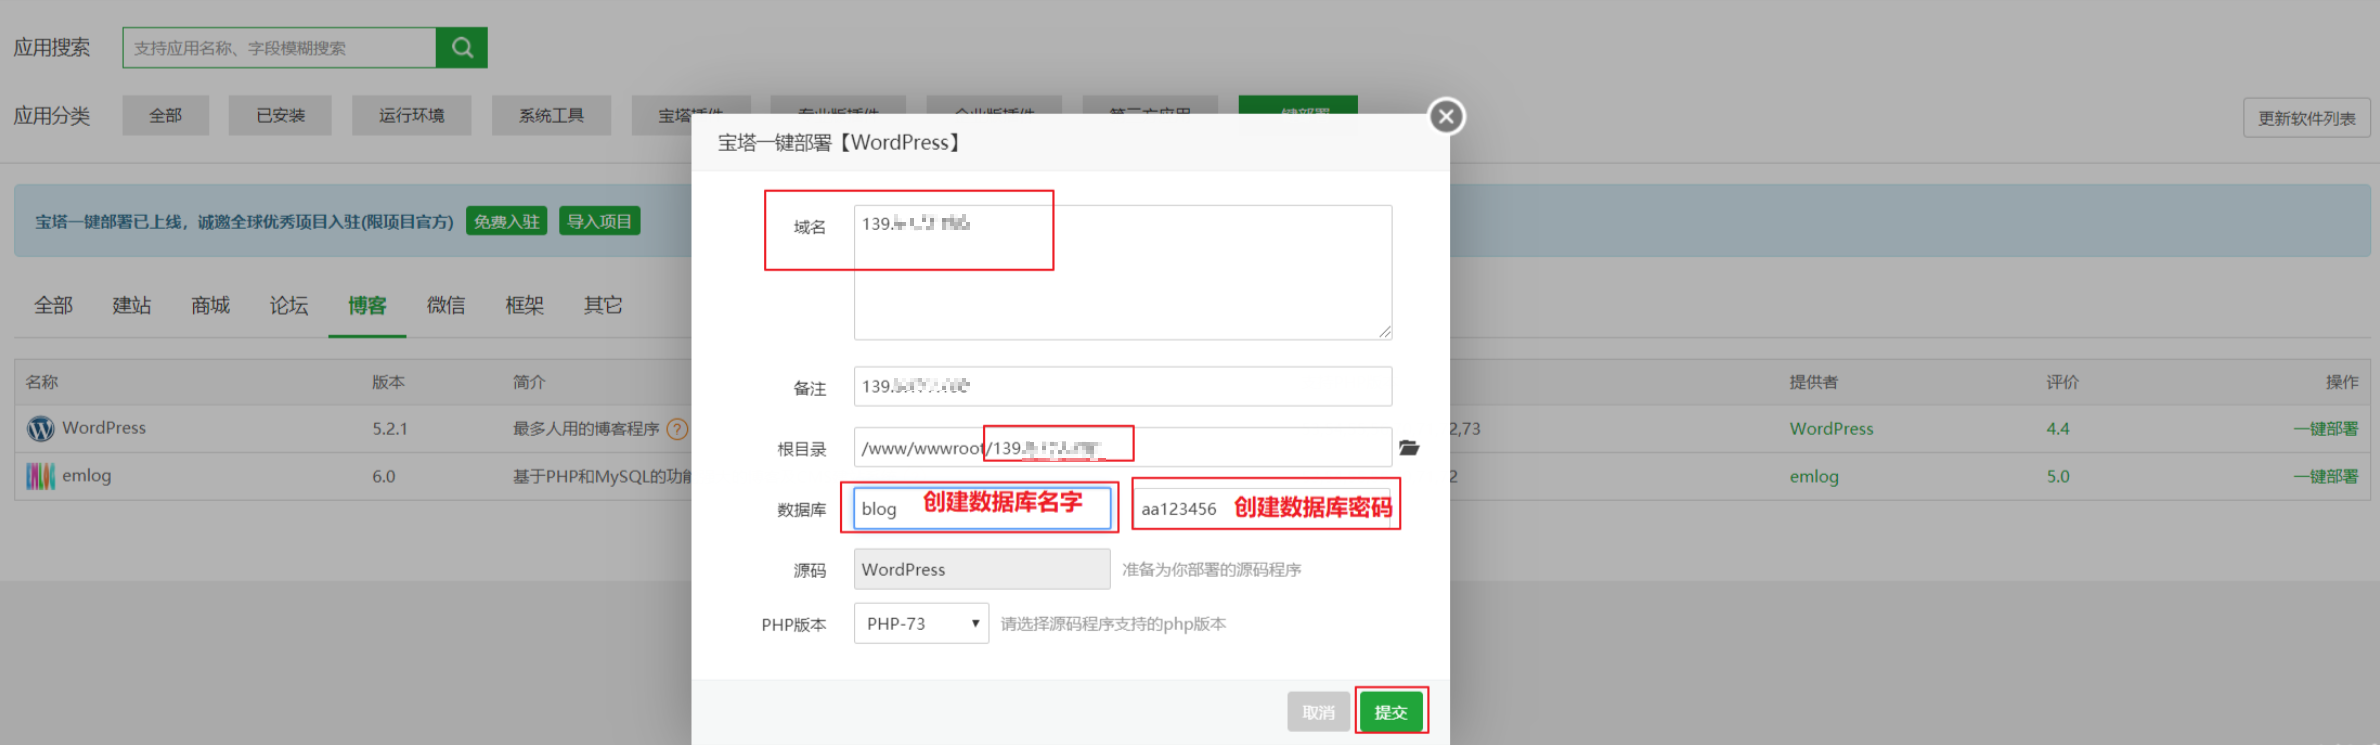Viewport: 2380px width, 745px height.
Task: Click the 根目录 path input
Action: [1123, 447]
